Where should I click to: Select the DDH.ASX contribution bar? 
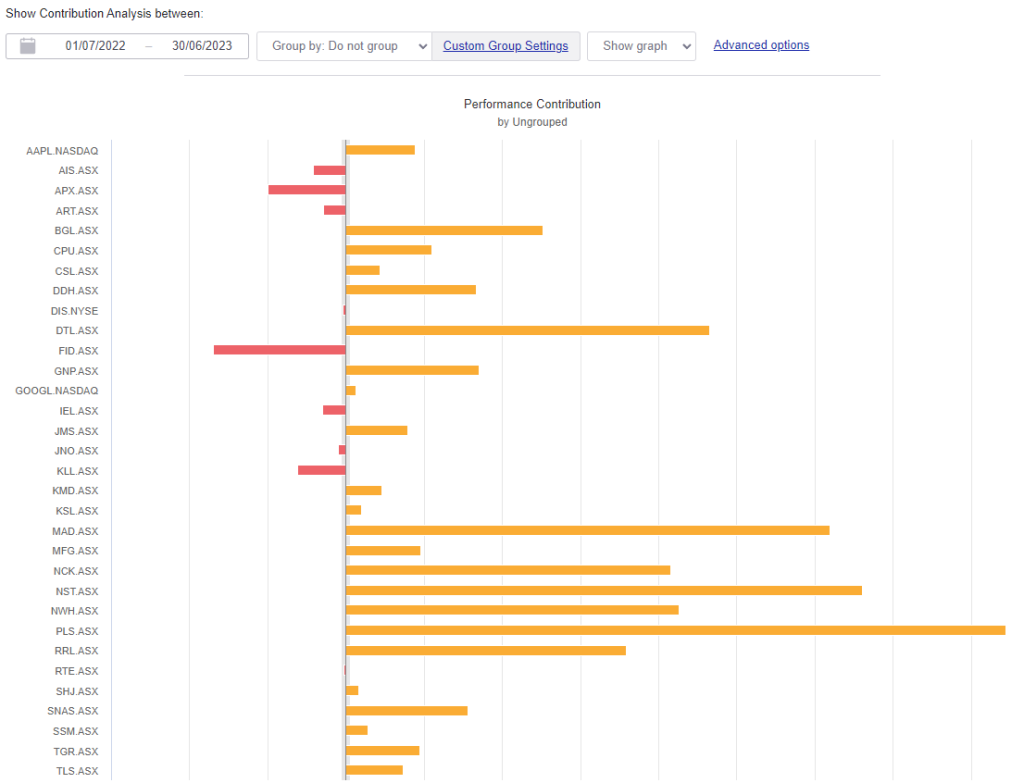tap(411, 290)
